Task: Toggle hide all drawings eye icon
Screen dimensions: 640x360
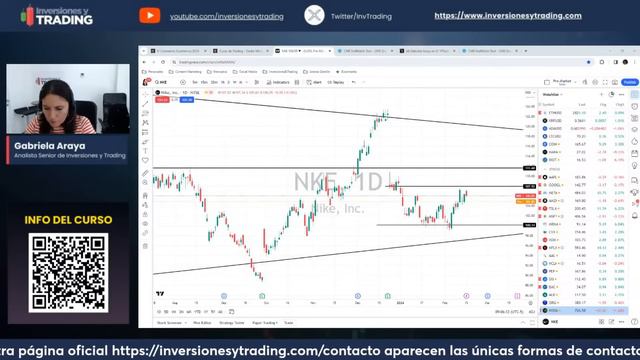Action: tap(145, 224)
